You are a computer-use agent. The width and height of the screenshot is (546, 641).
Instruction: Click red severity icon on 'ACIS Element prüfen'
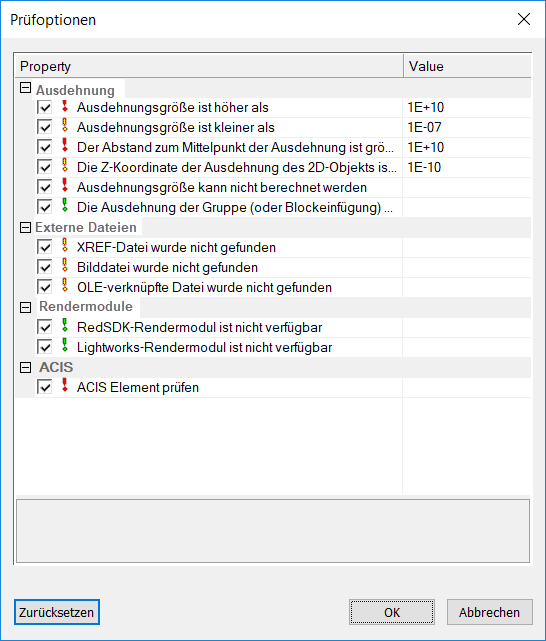click(x=65, y=386)
